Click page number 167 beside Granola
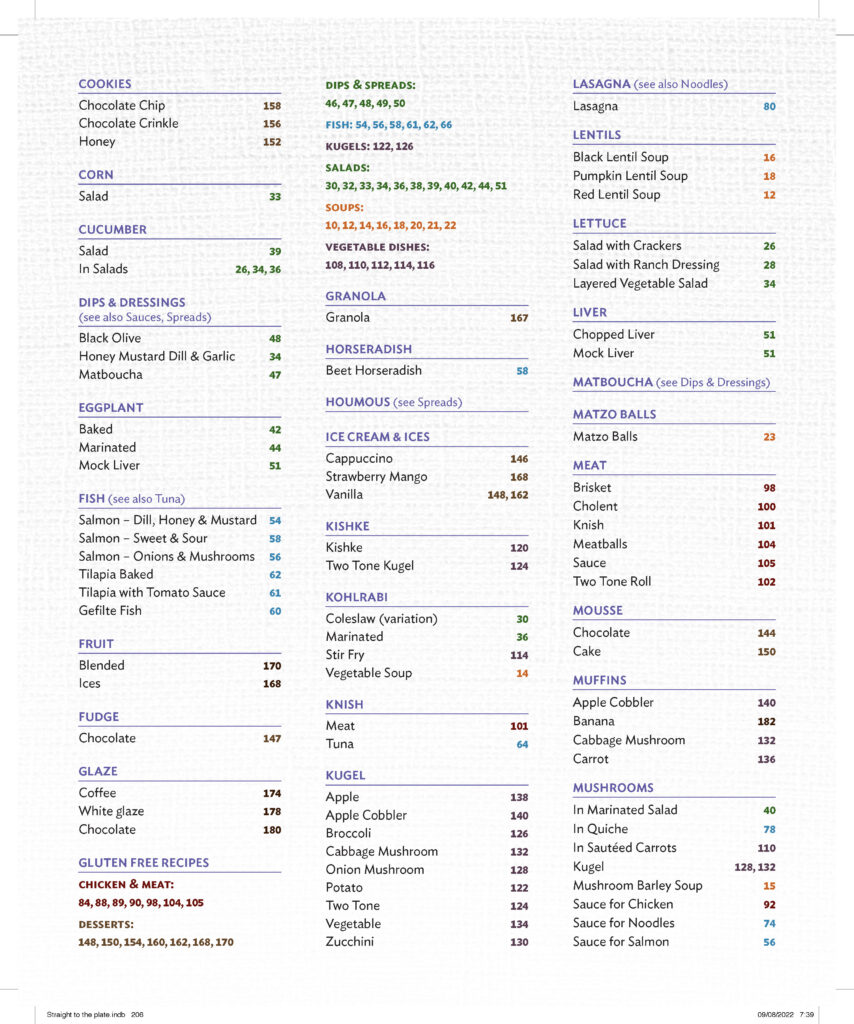854x1024 pixels. [x=518, y=318]
